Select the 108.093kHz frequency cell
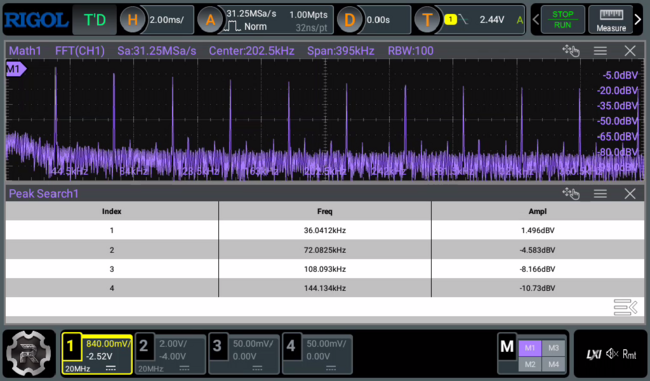 tap(325, 269)
